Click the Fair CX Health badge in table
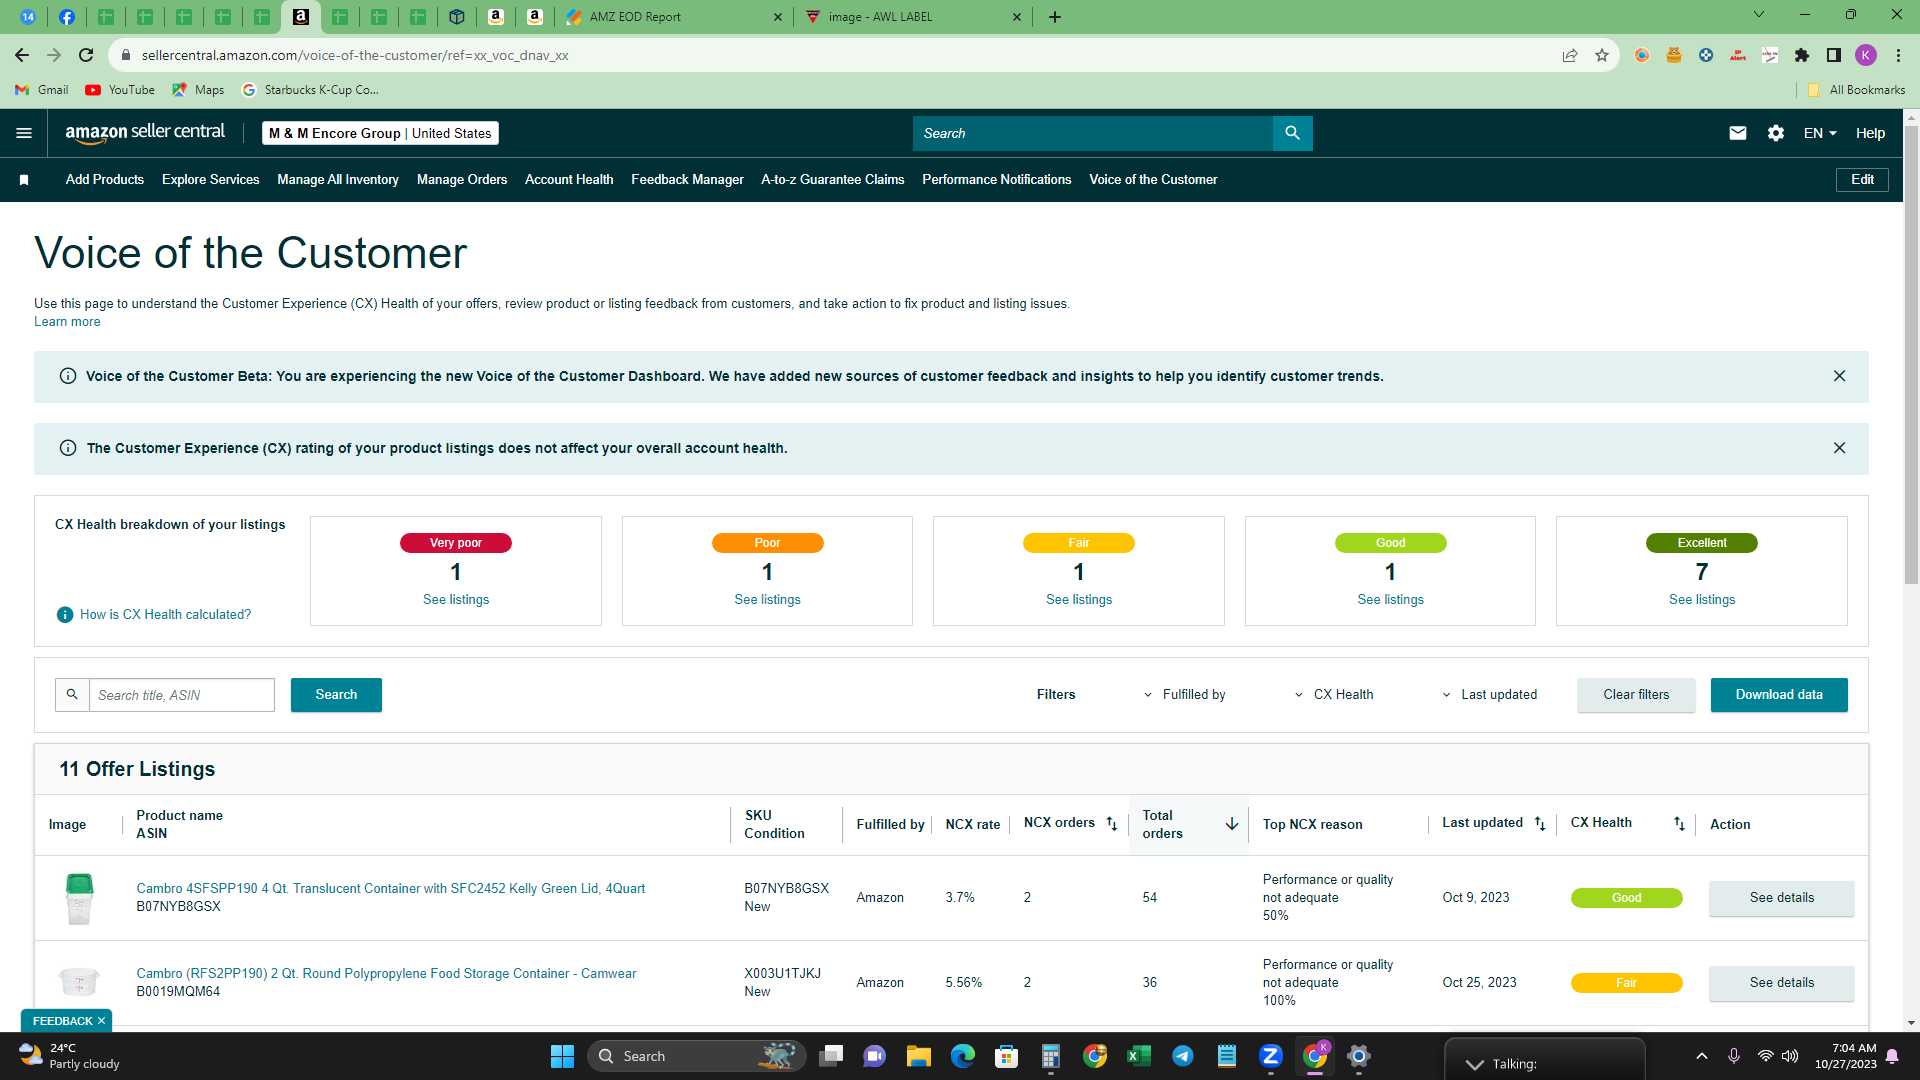The height and width of the screenshot is (1080, 1920). point(1626,983)
